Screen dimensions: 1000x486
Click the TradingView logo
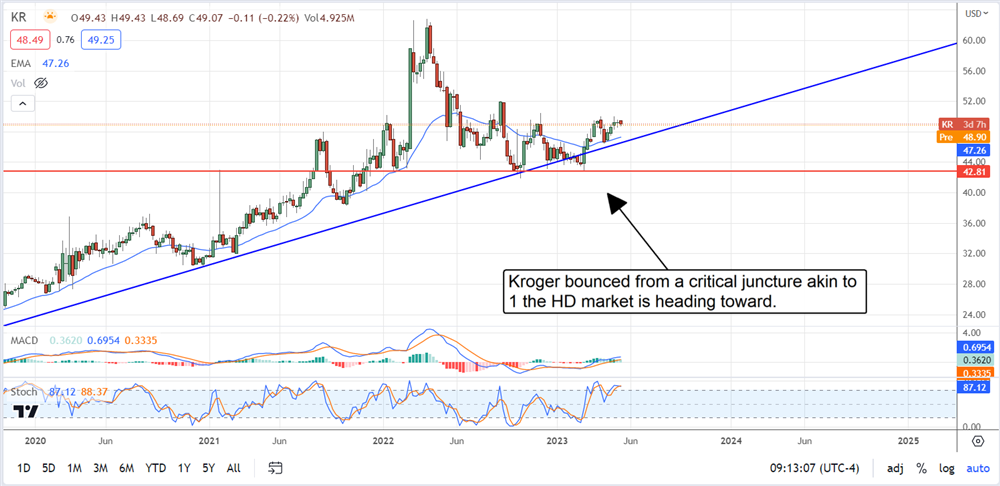(24, 411)
